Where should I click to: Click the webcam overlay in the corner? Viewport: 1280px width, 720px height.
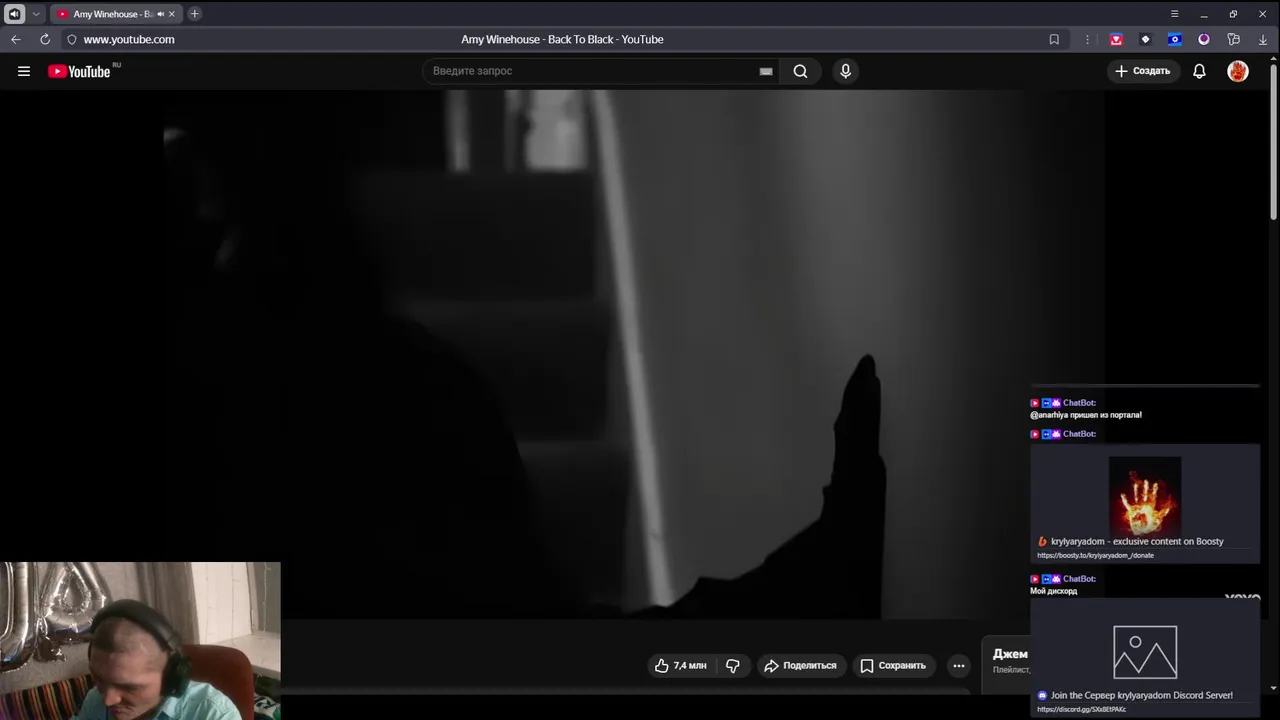click(x=140, y=641)
